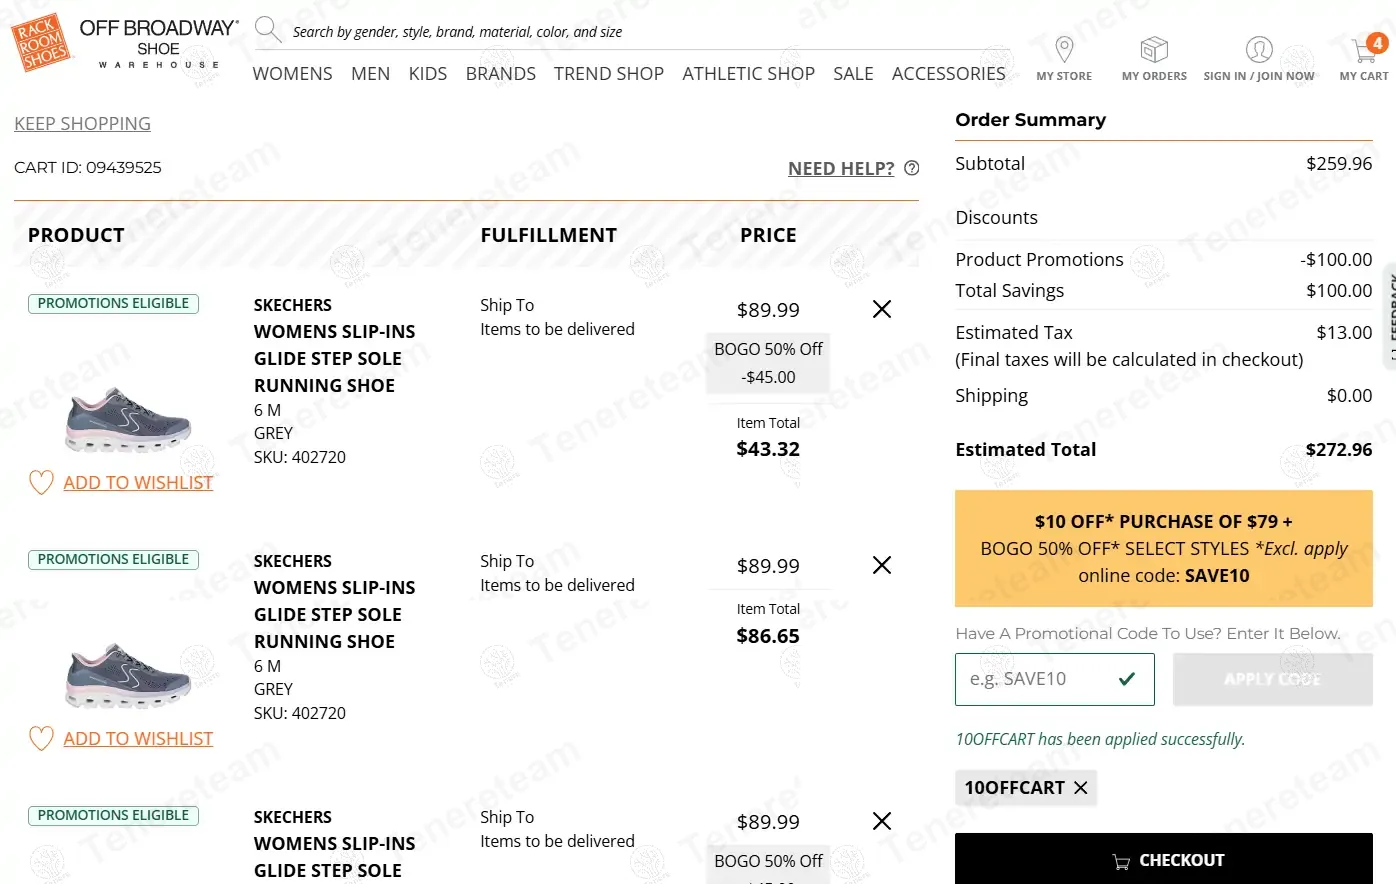Click the Estimated Total $272.96 amount

[x=1339, y=450]
